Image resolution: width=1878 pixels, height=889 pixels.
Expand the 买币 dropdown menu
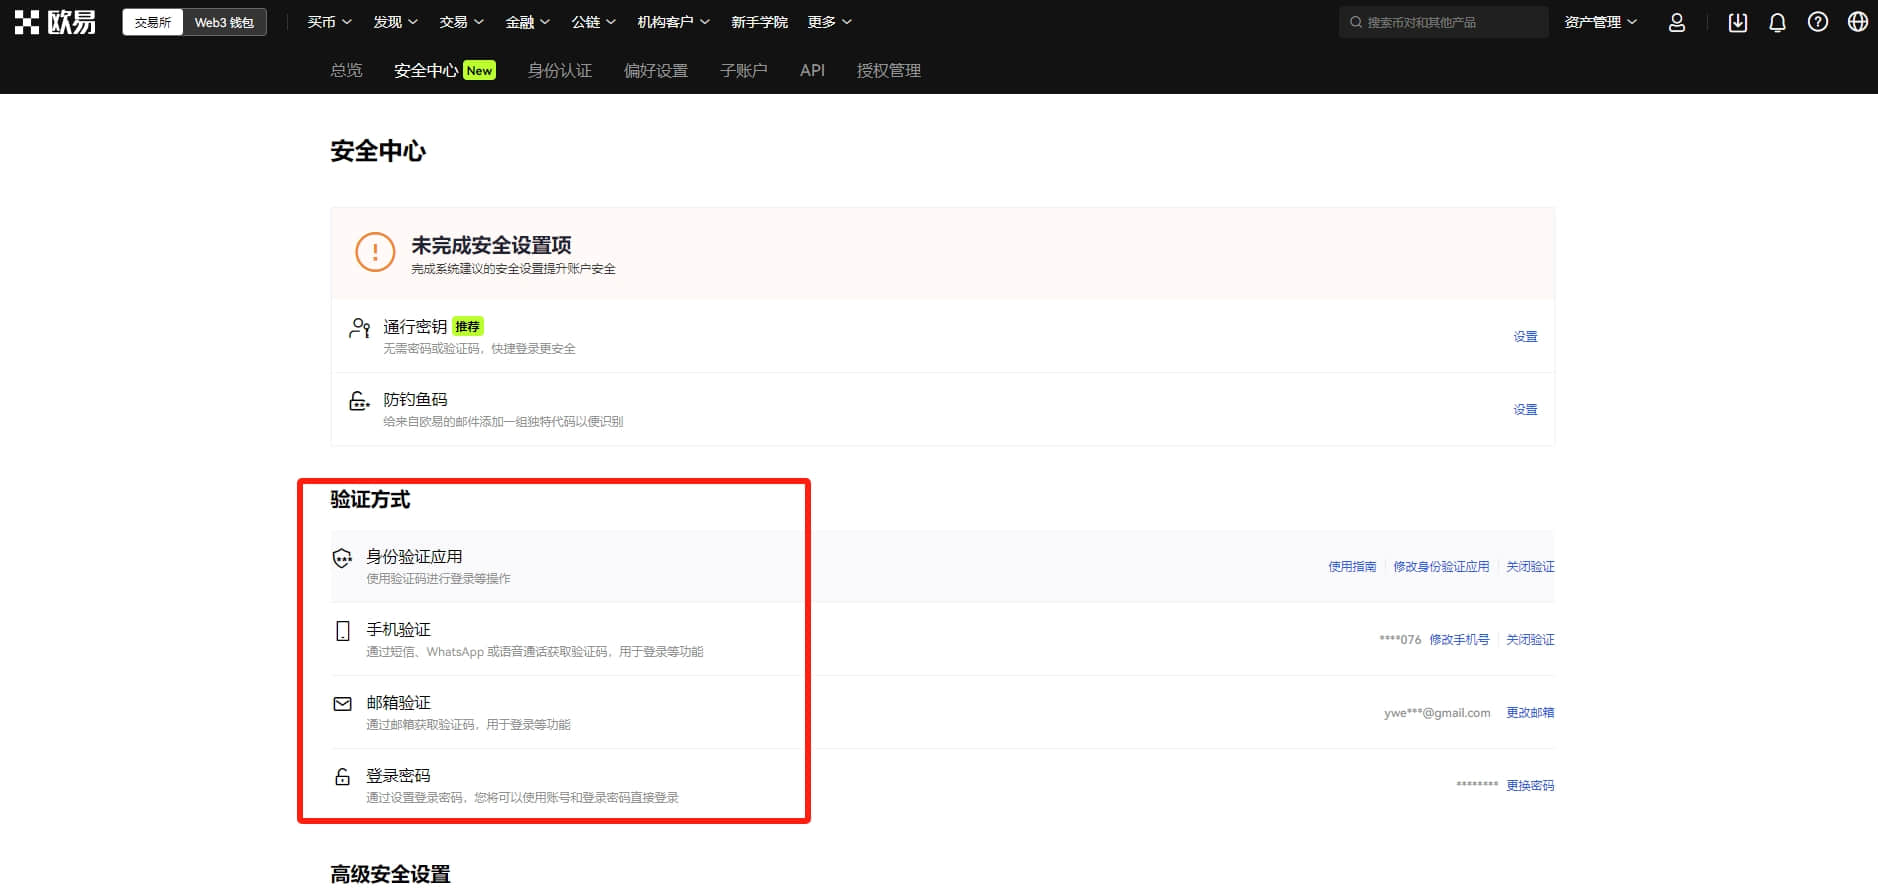[x=329, y=22]
